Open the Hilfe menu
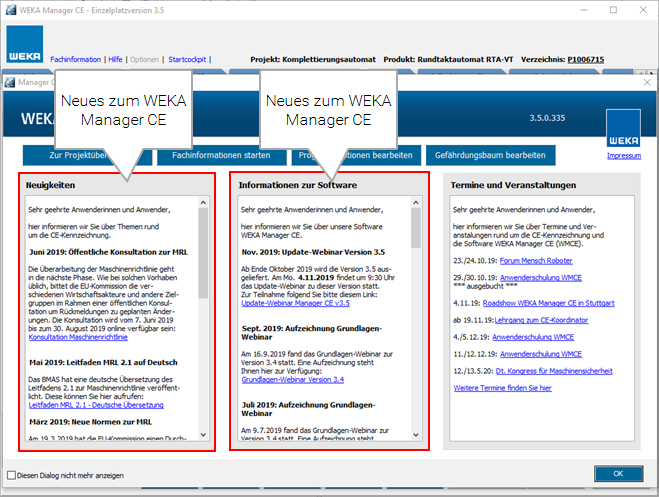The image size is (659, 497). pos(116,59)
